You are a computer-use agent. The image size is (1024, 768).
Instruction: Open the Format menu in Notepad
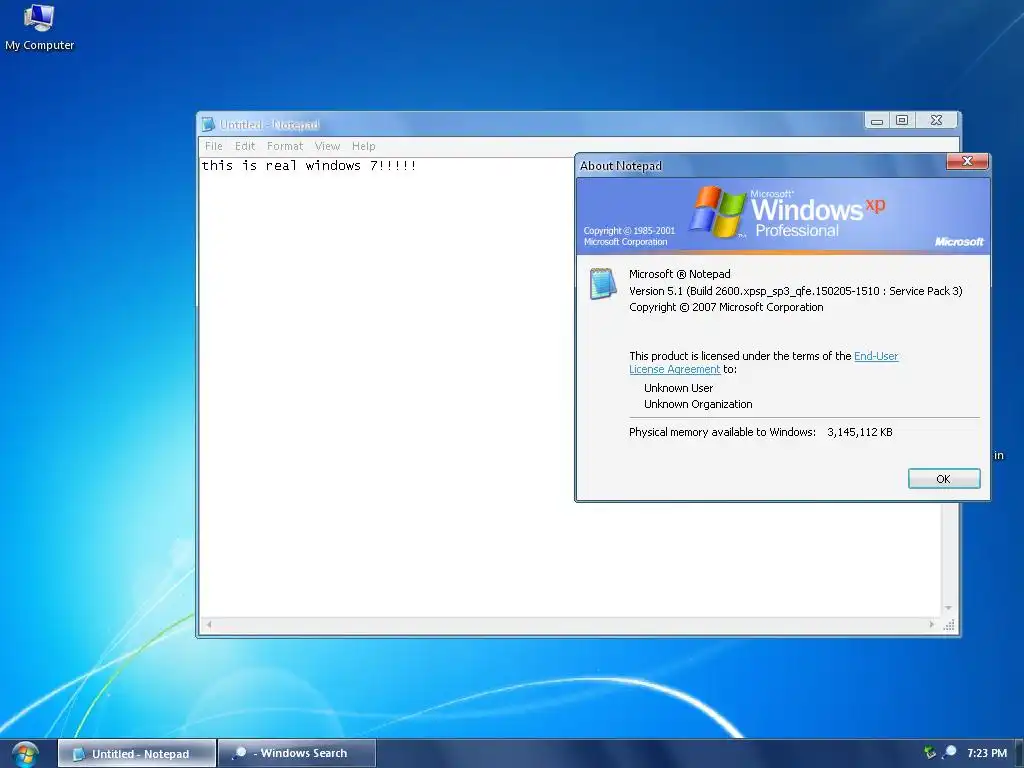coord(285,146)
